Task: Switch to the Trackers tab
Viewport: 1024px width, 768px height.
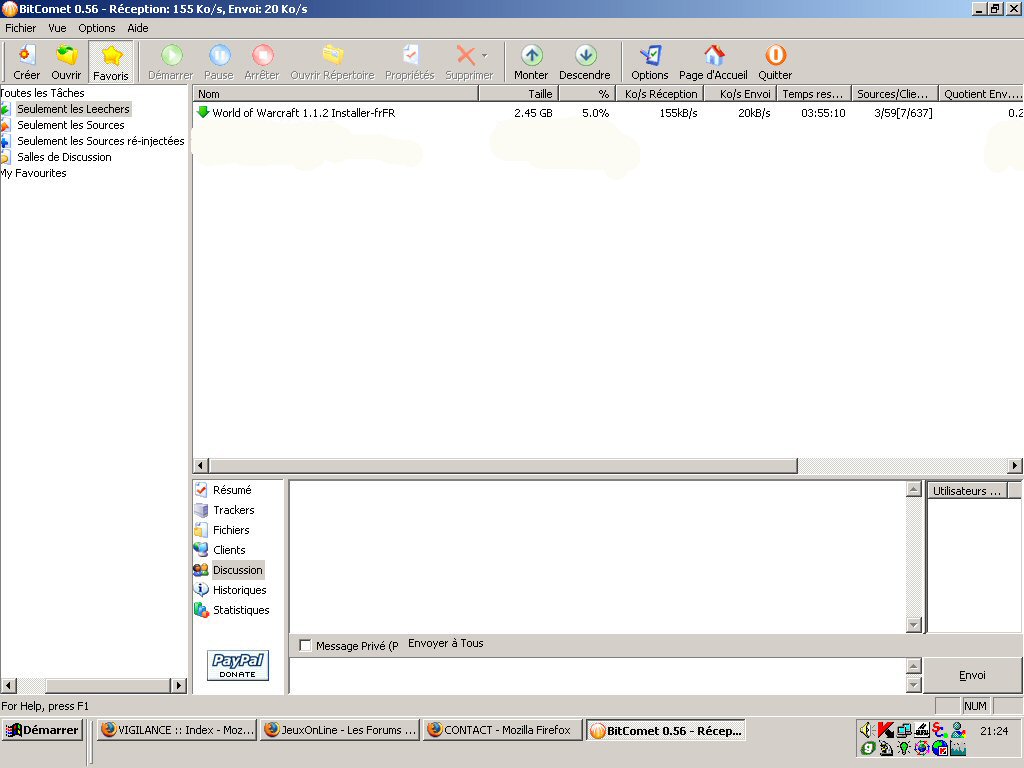Action: (234, 510)
